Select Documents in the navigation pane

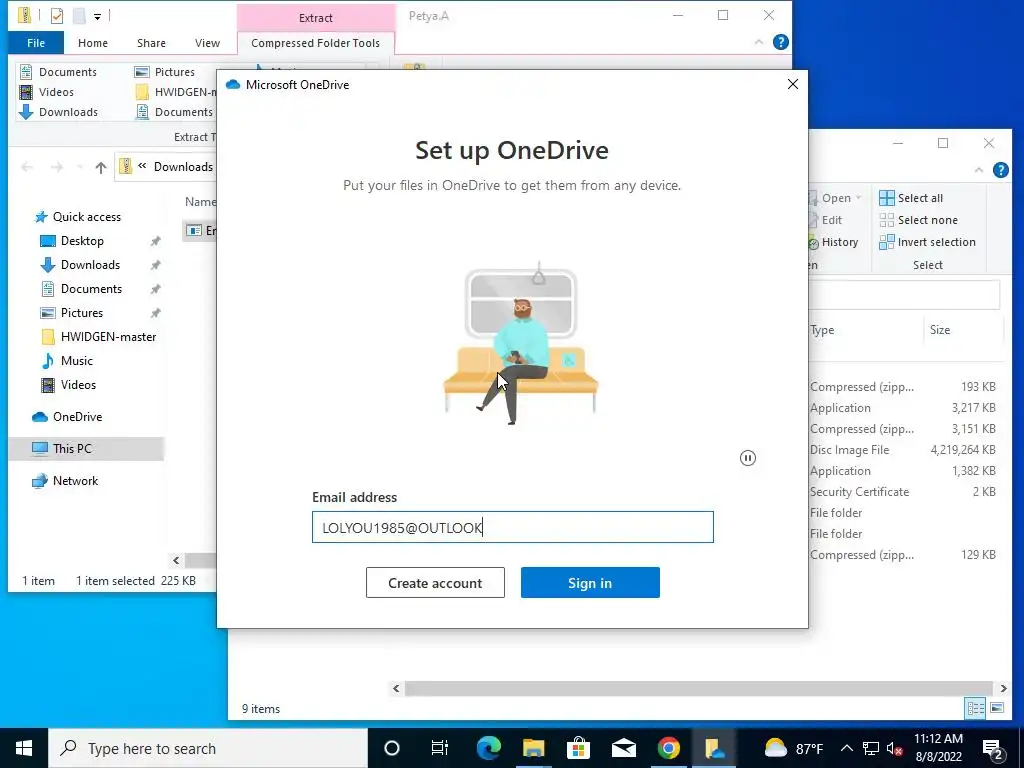(x=91, y=289)
